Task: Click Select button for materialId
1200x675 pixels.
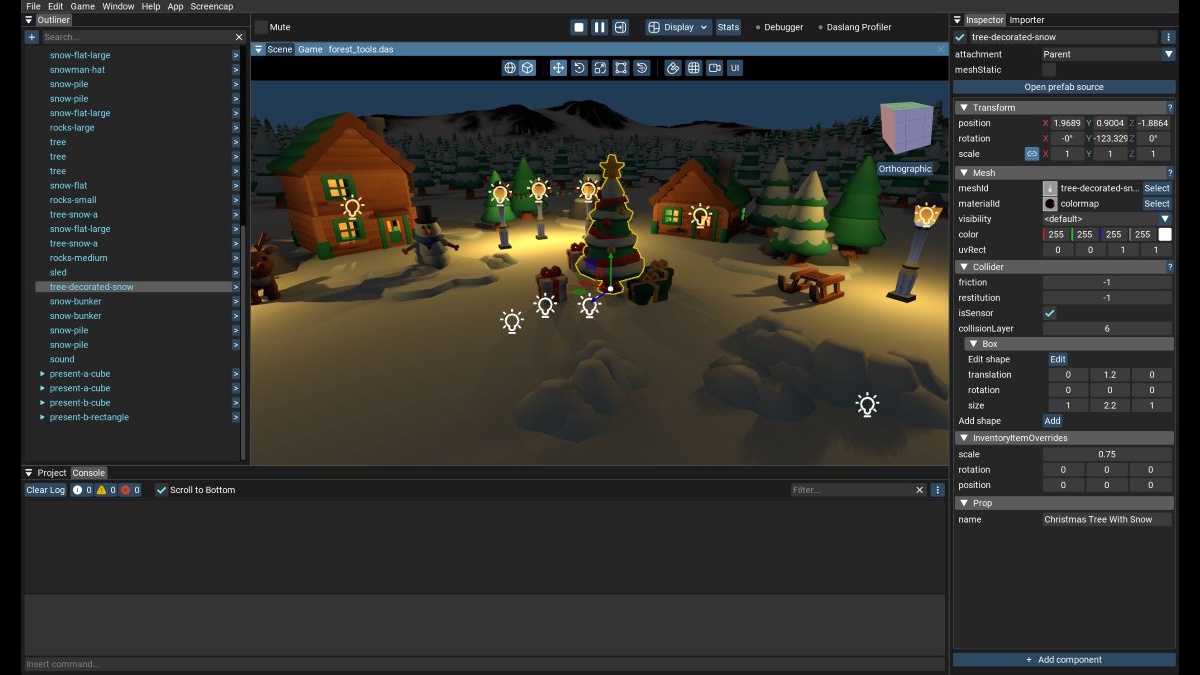Action: point(1157,204)
